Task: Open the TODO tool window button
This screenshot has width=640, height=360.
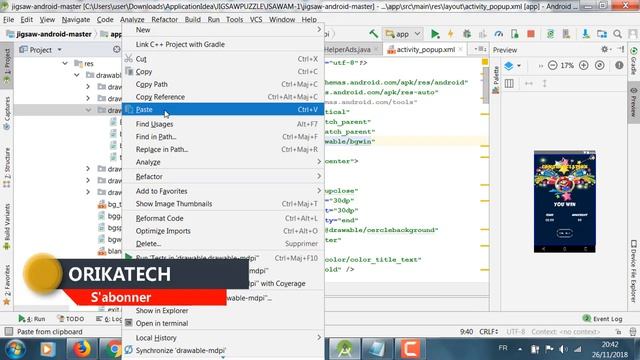Action: pyautogui.click(x=71, y=319)
